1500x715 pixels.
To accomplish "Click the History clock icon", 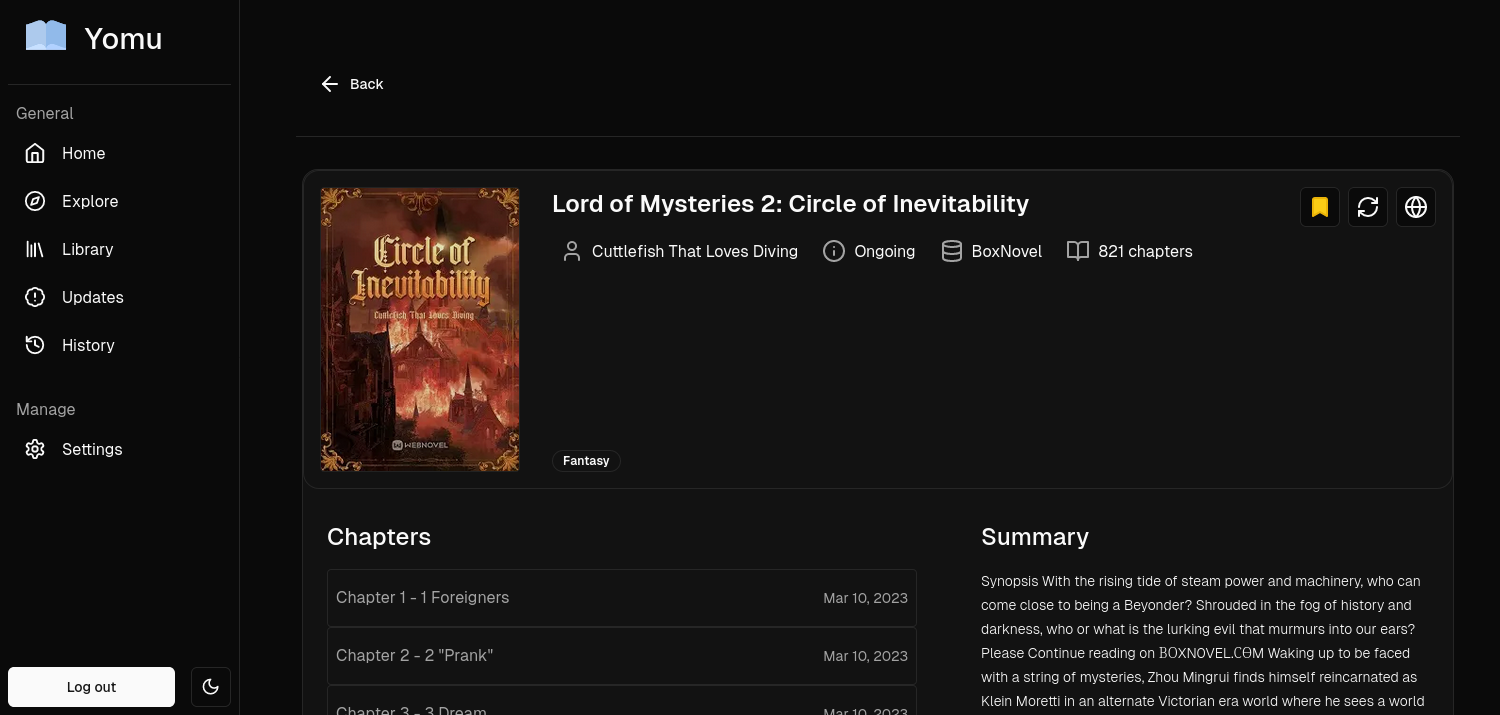I will pos(35,345).
